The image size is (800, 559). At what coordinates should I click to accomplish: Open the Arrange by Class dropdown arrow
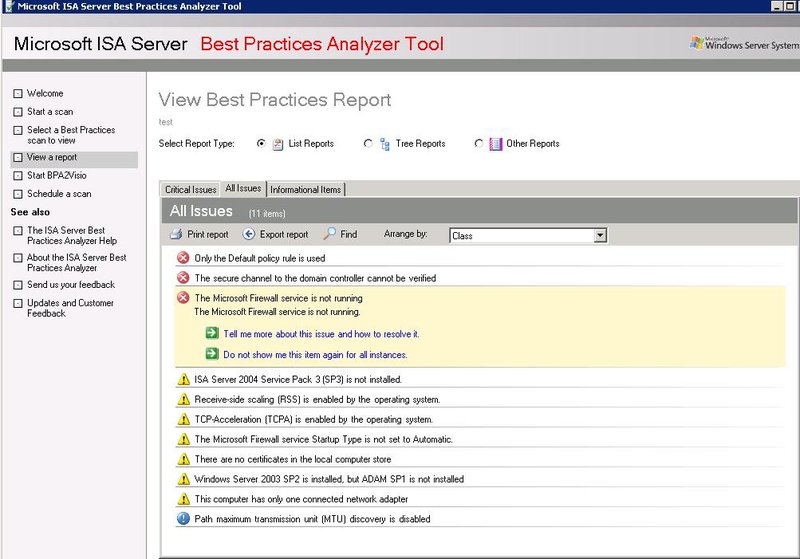click(601, 235)
